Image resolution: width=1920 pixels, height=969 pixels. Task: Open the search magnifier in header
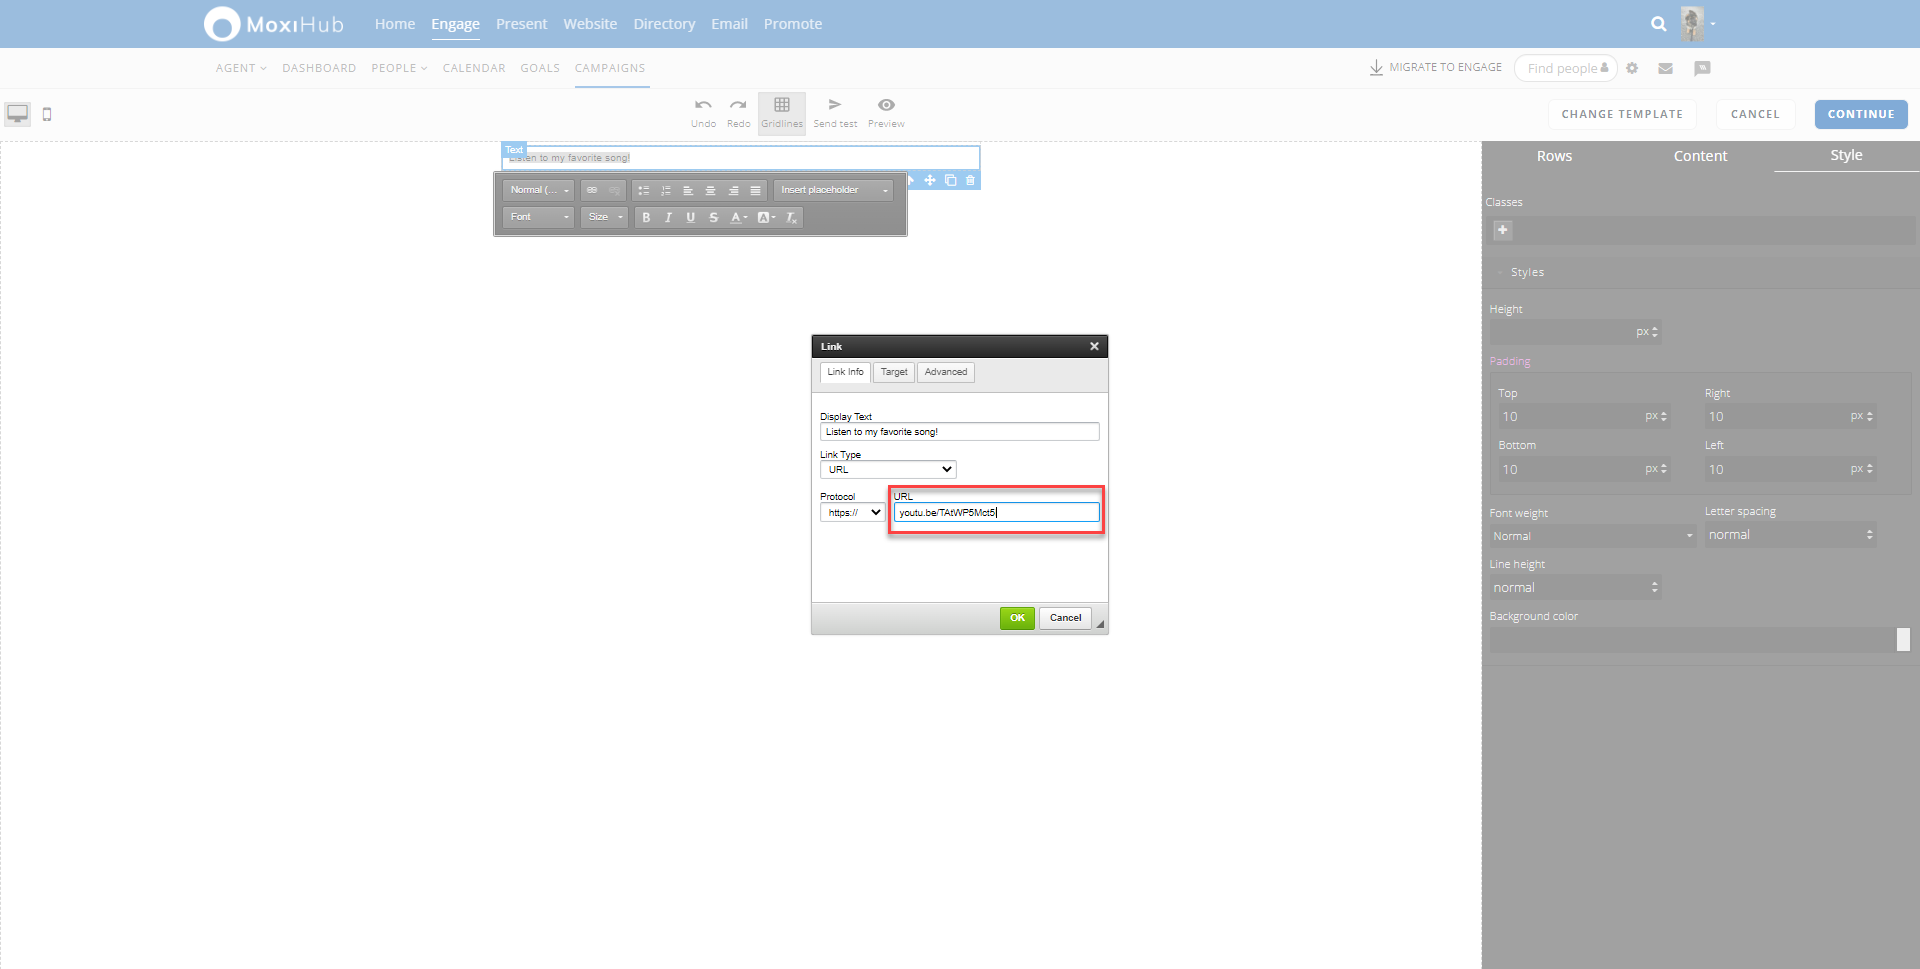[1659, 24]
